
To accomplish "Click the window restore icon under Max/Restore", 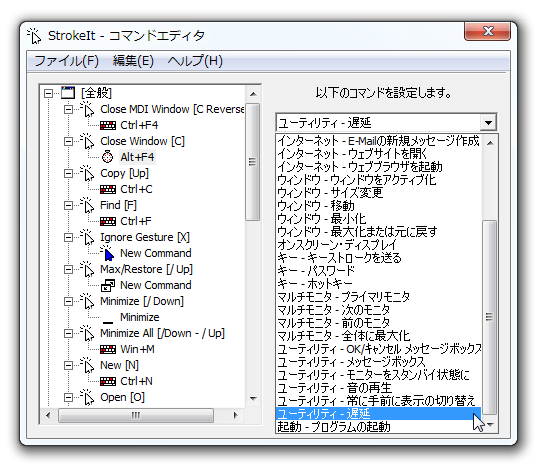I will 108,285.
